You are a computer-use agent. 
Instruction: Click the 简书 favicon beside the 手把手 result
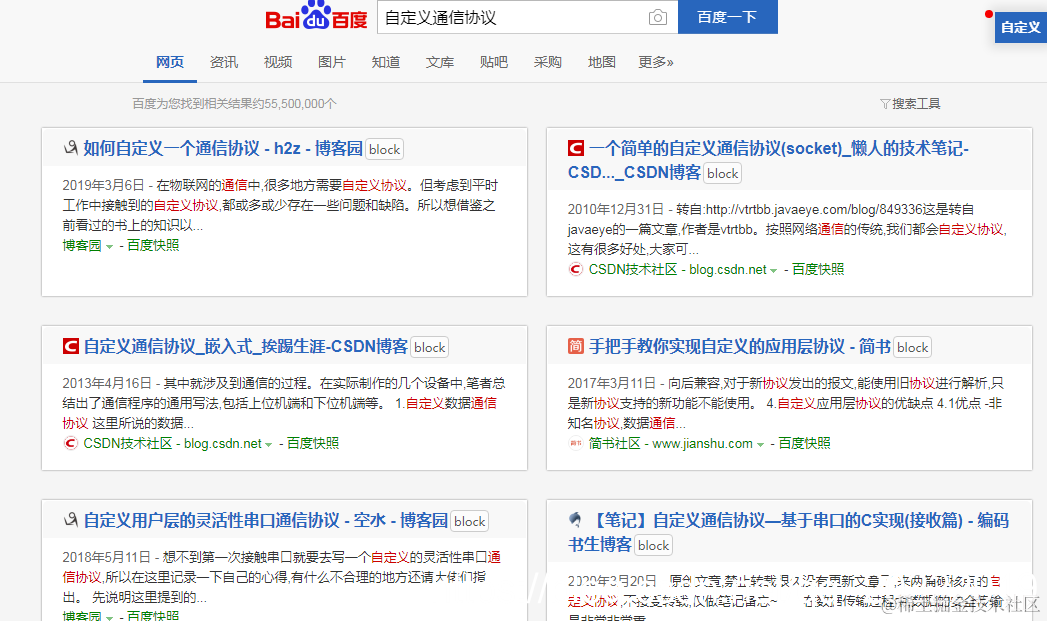[576, 346]
